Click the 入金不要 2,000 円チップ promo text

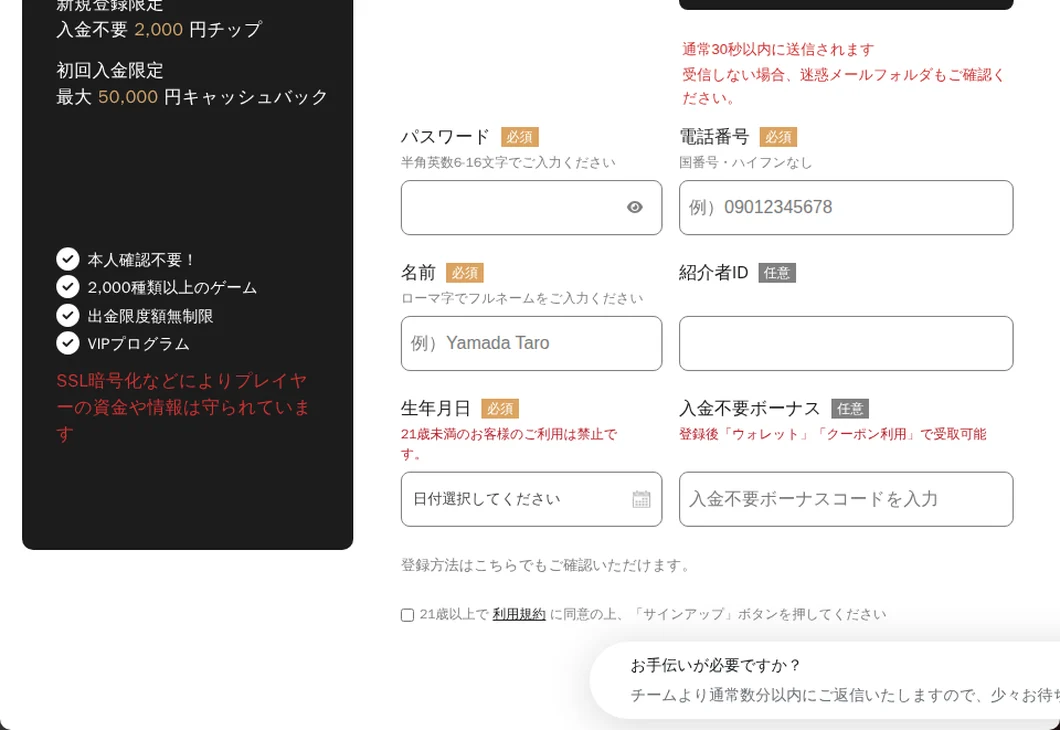click(x=159, y=30)
